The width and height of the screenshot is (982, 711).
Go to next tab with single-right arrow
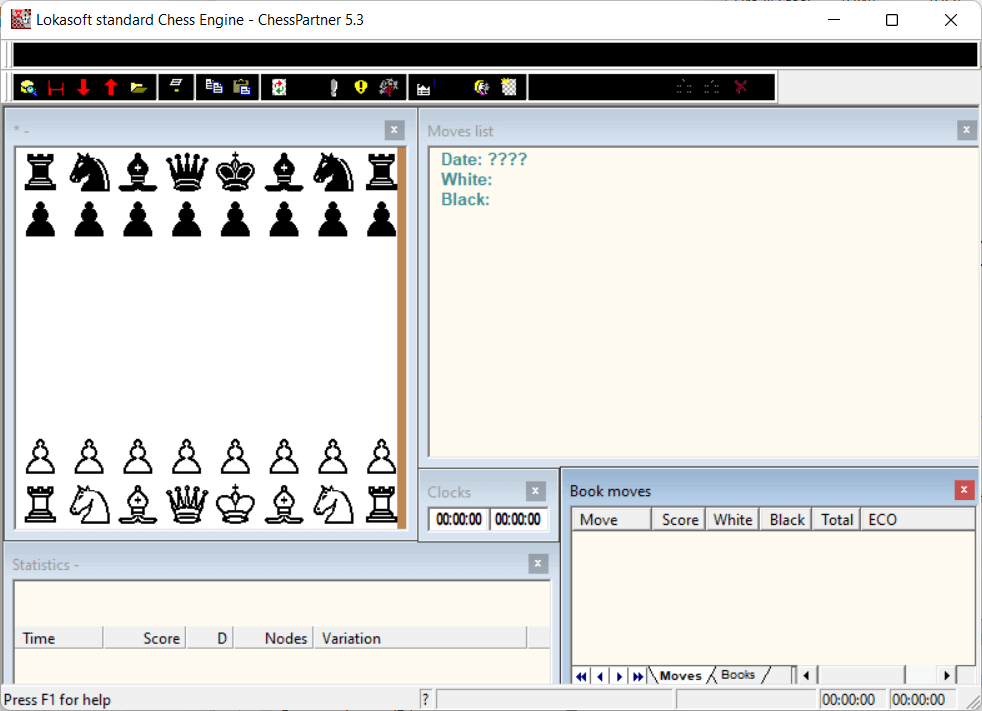coord(619,676)
